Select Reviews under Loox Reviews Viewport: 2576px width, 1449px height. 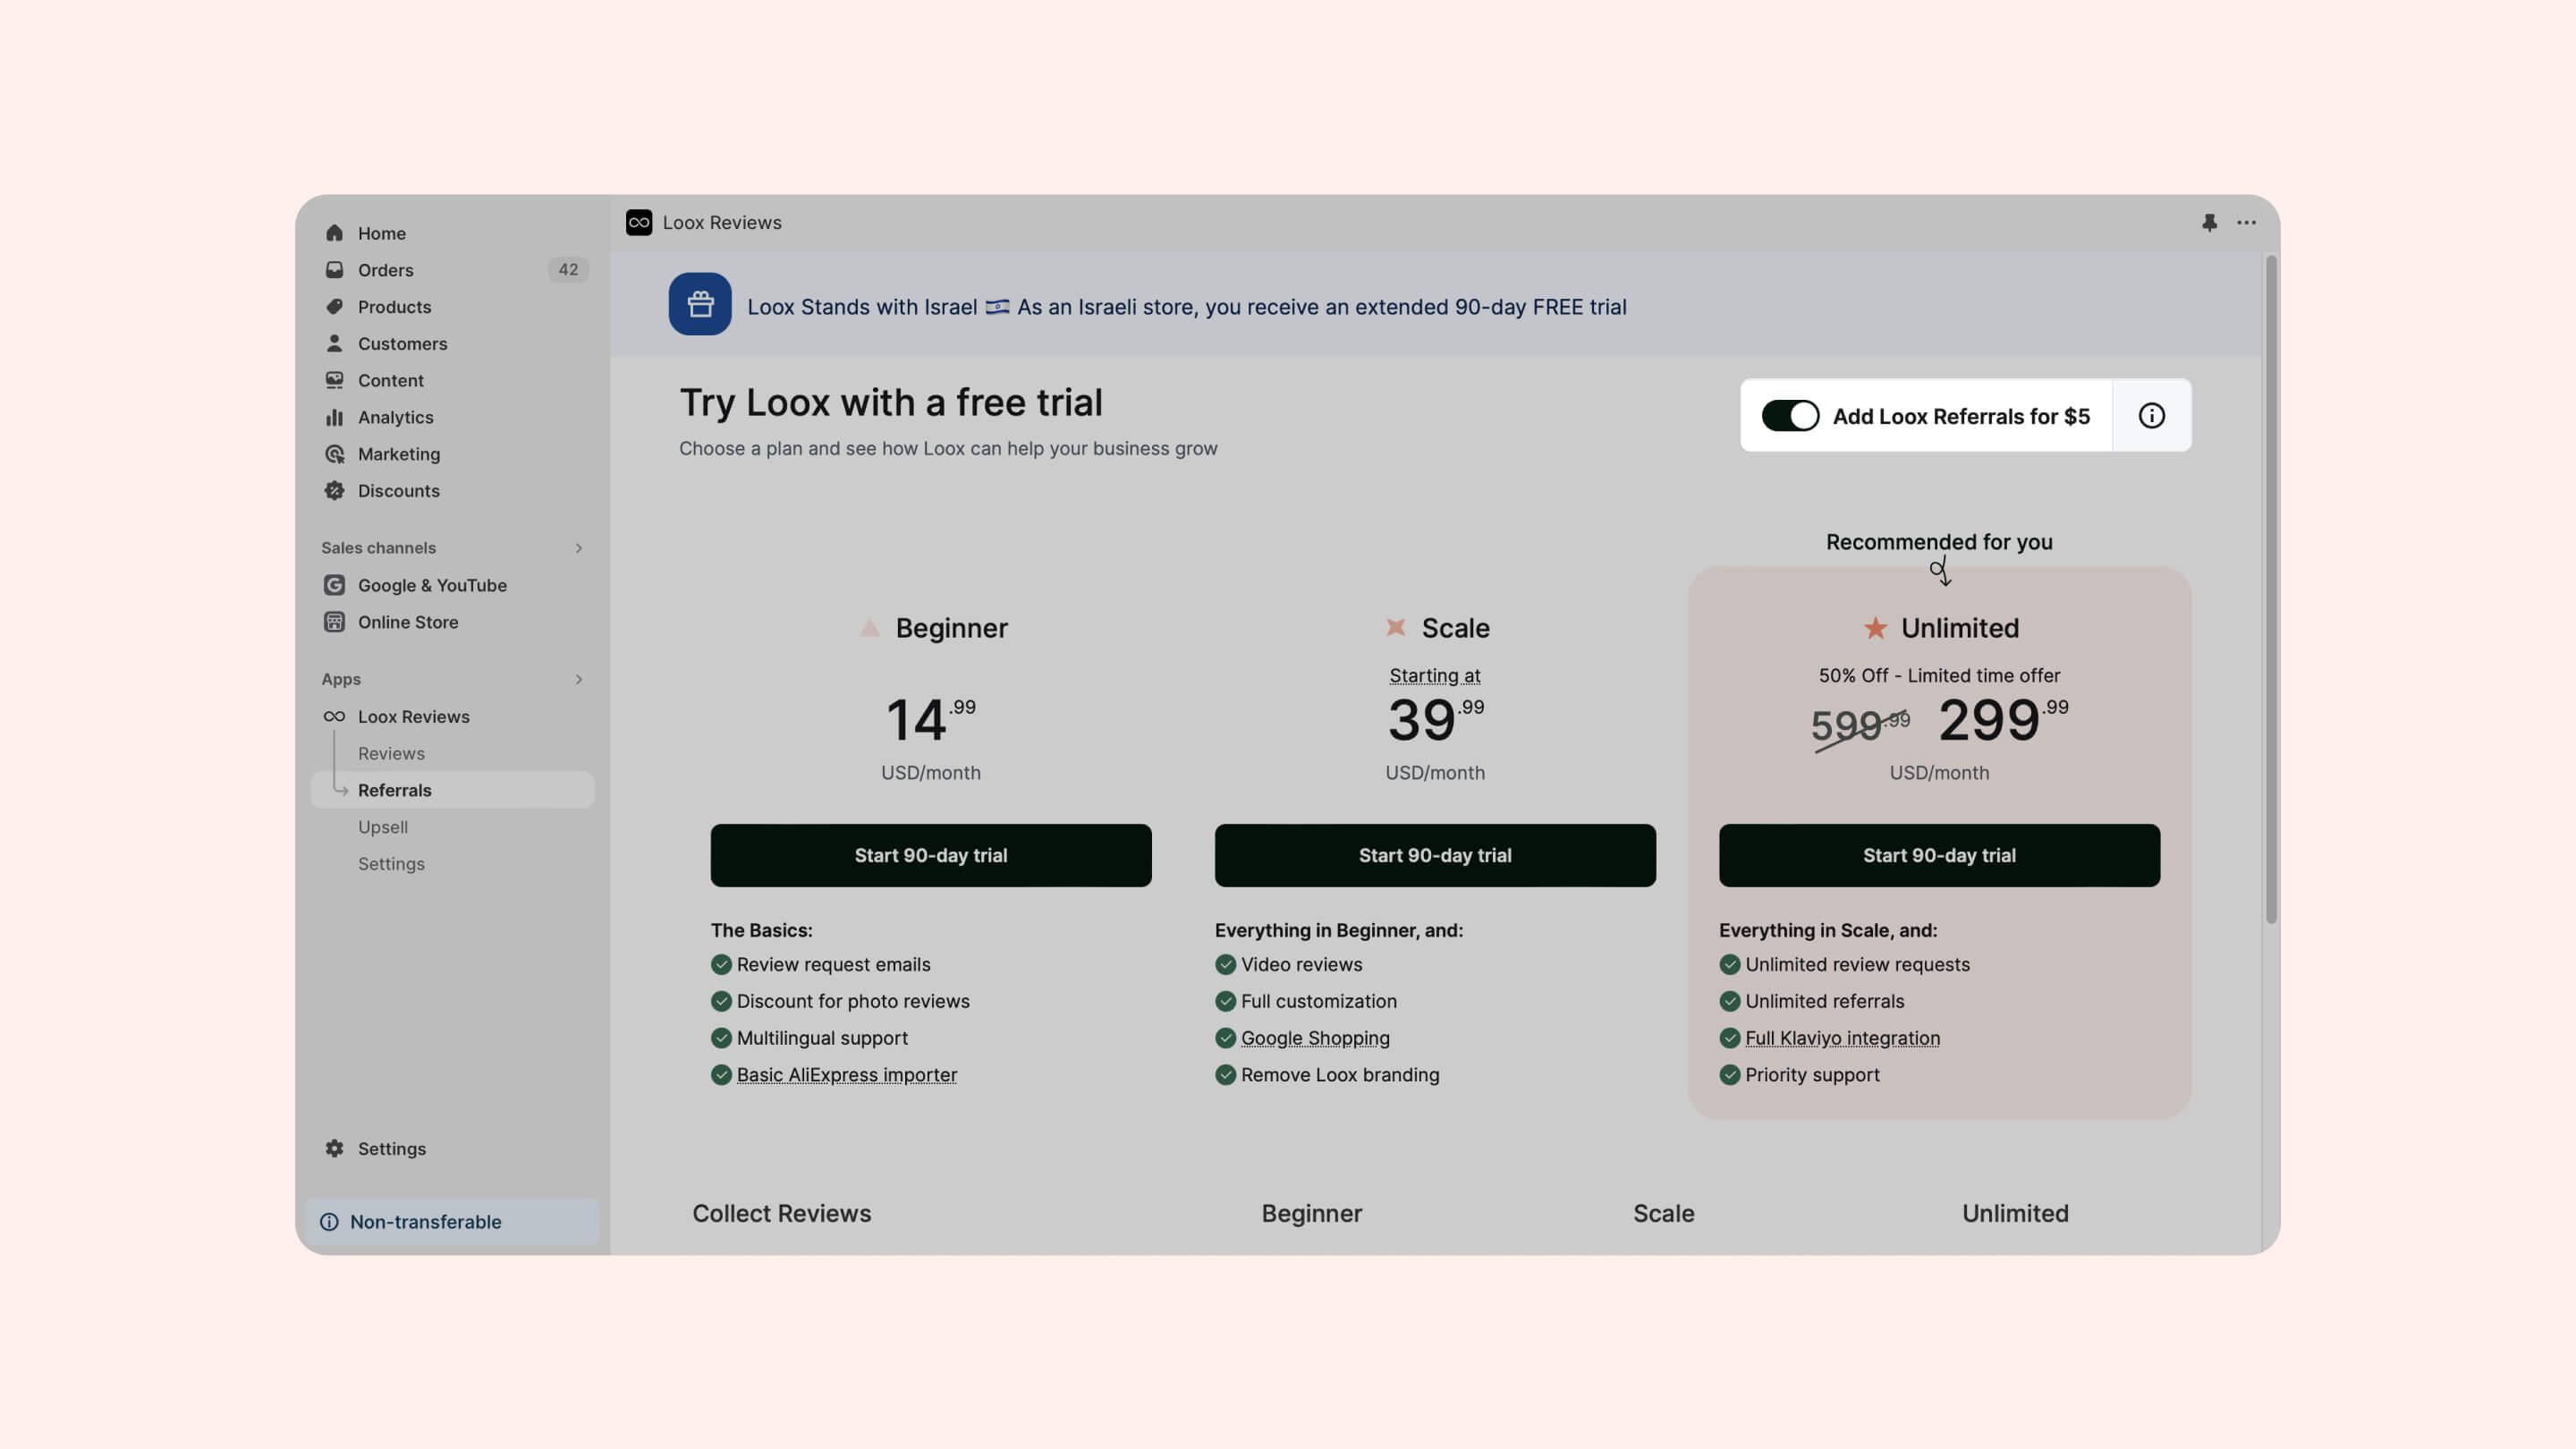click(x=391, y=753)
